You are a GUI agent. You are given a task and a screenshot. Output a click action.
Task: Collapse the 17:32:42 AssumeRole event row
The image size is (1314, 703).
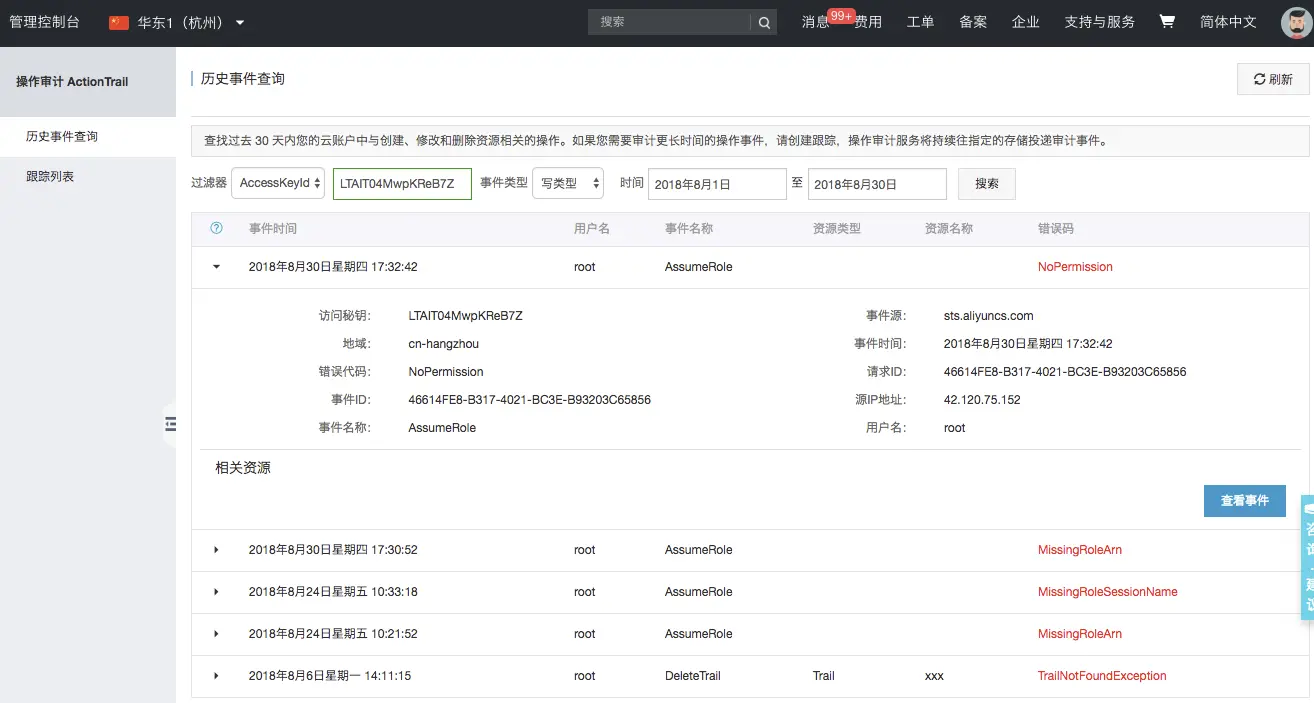[216, 267]
